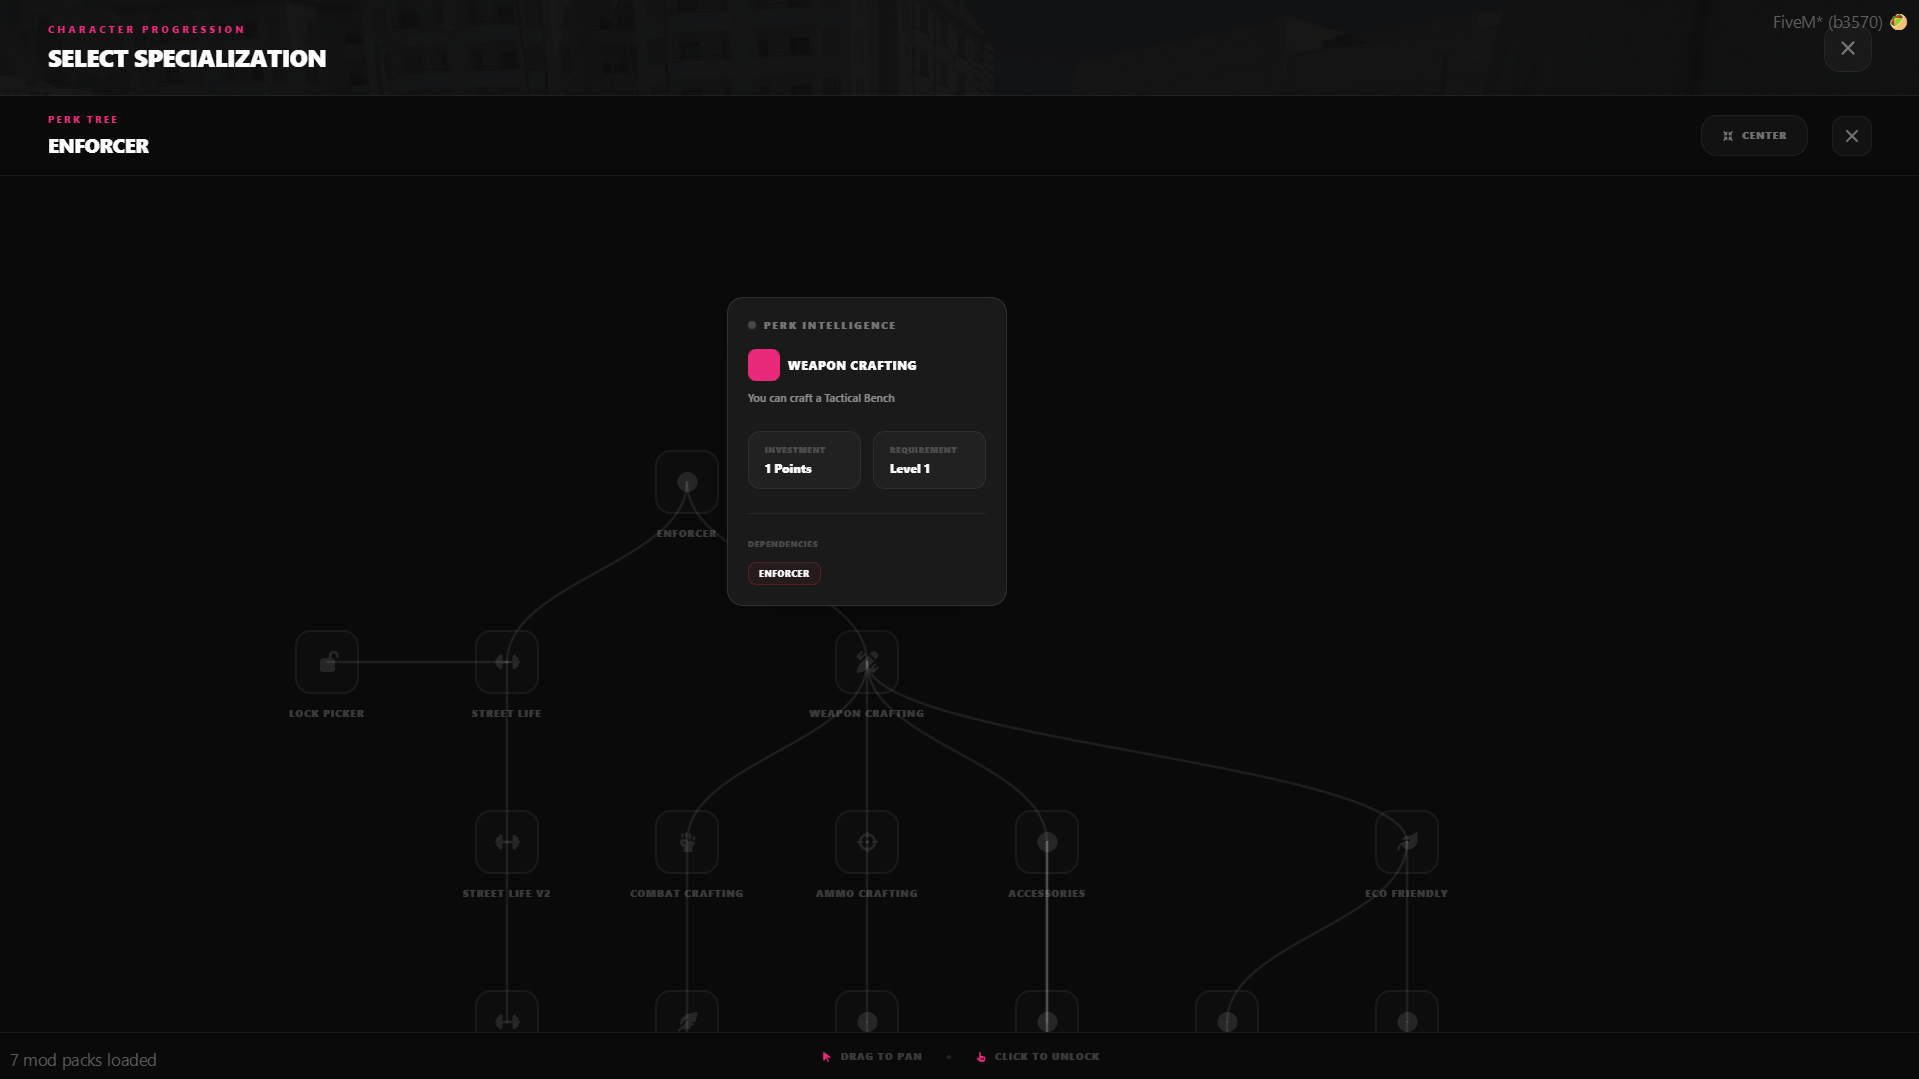Select the Enforcer root perk node
The image size is (1919, 1079).
[x=687, y=482]
